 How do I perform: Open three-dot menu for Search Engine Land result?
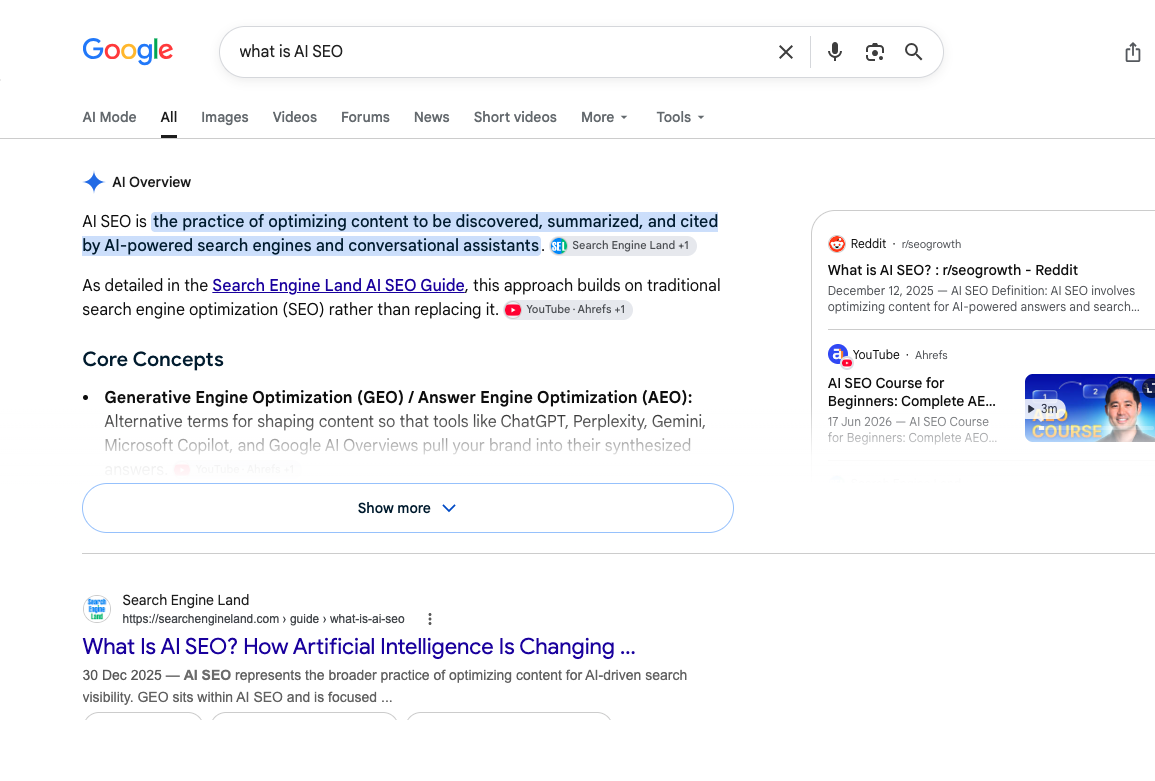430,619
